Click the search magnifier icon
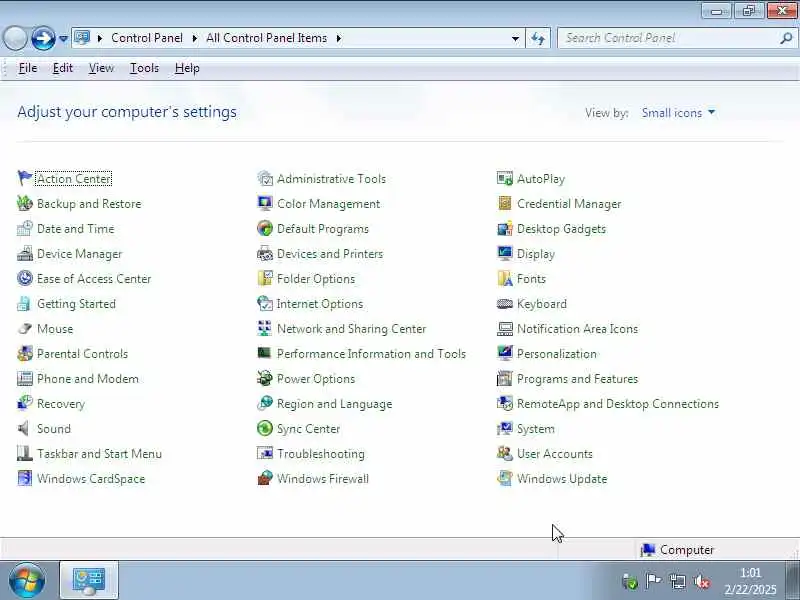The height and width of the screenshot is (600, 800). [x=786, y=38]
